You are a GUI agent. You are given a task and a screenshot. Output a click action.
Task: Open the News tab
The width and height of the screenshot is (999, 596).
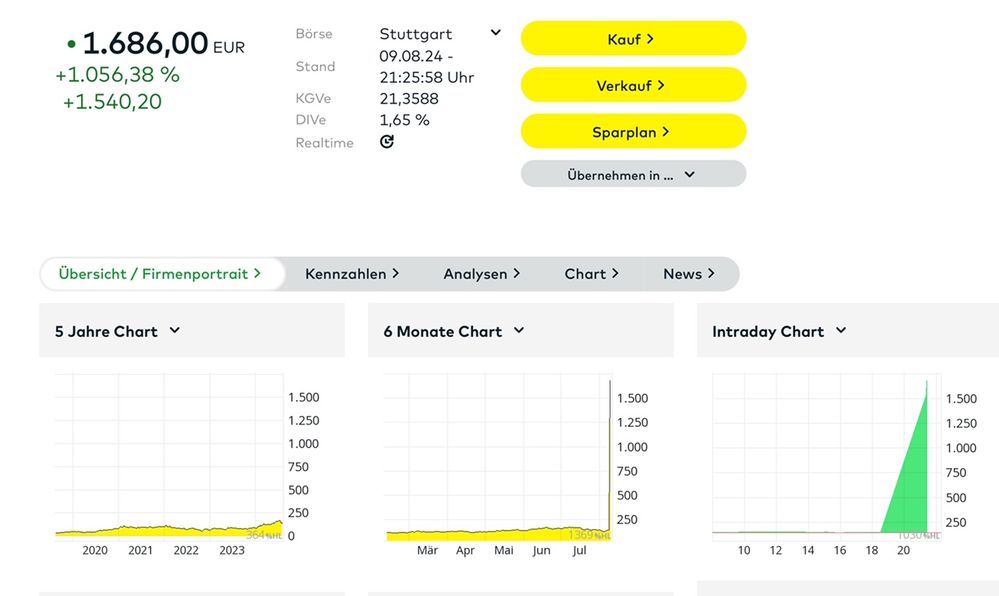(x=689, y=274)
